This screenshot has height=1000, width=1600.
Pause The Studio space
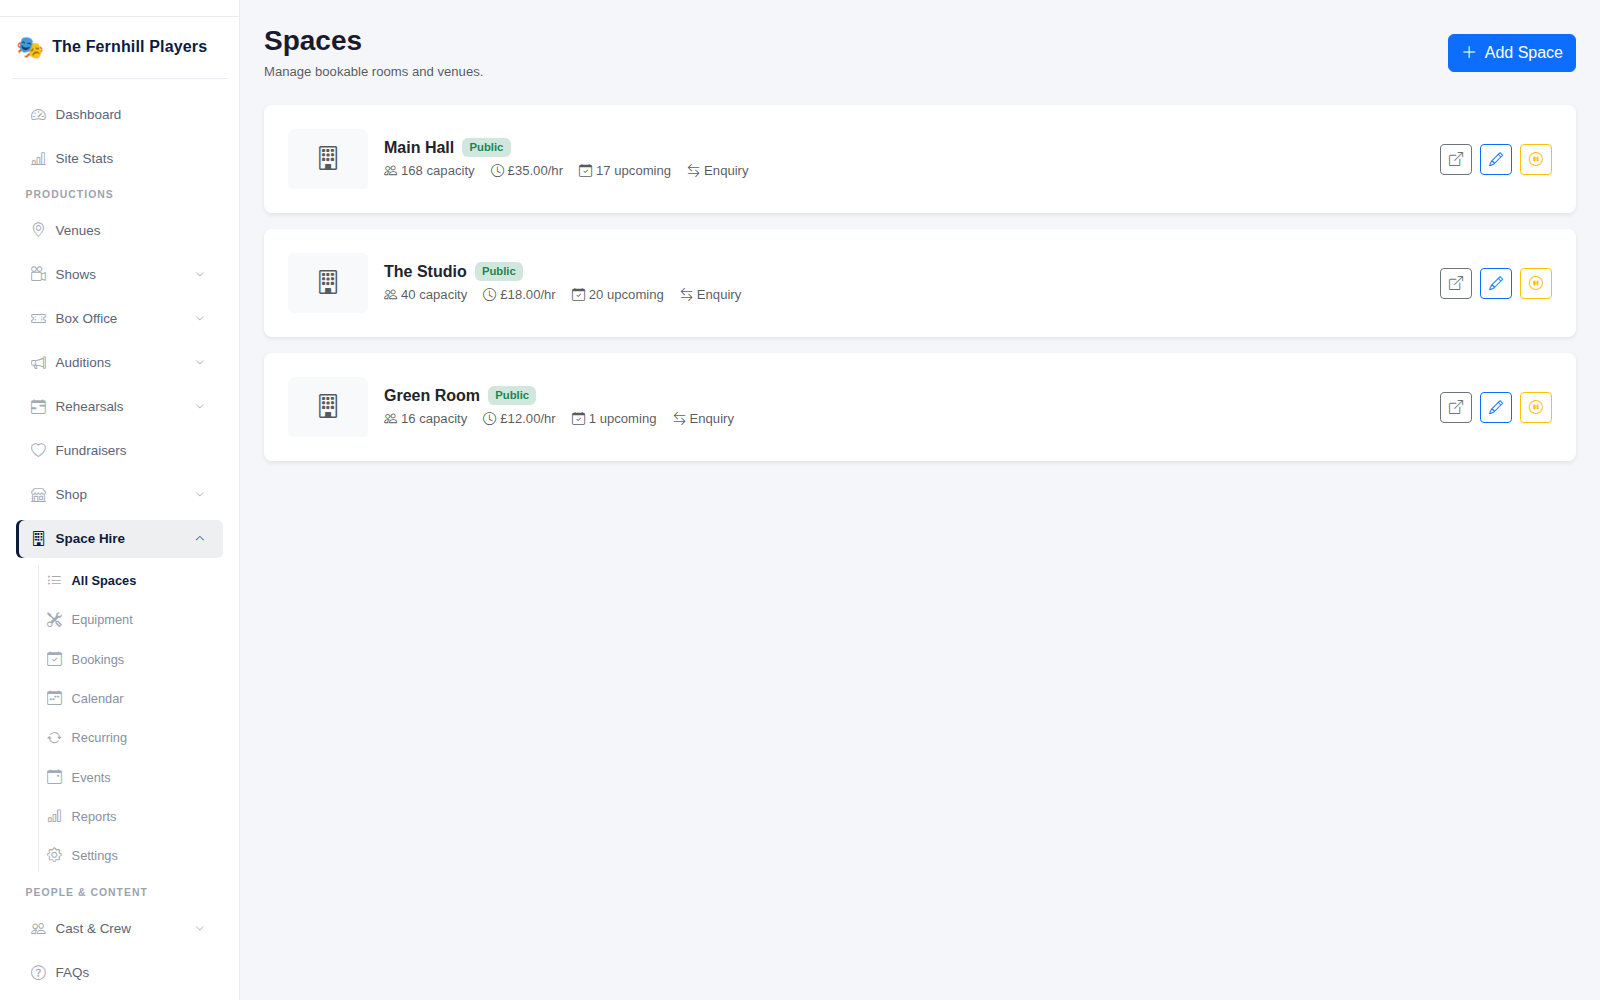click(1536, 283)
